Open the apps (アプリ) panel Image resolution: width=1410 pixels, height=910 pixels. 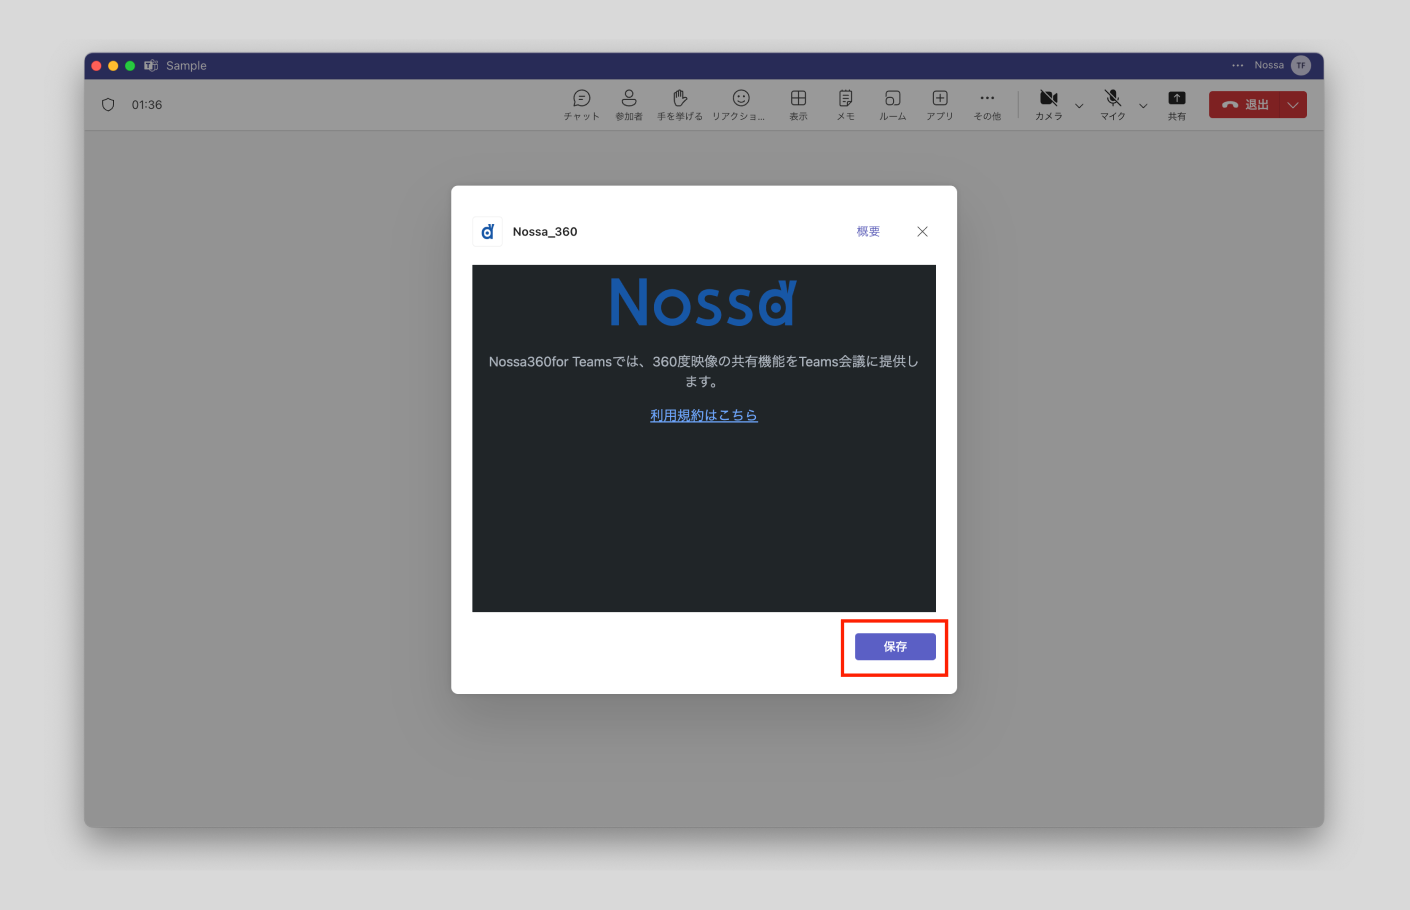940,104
